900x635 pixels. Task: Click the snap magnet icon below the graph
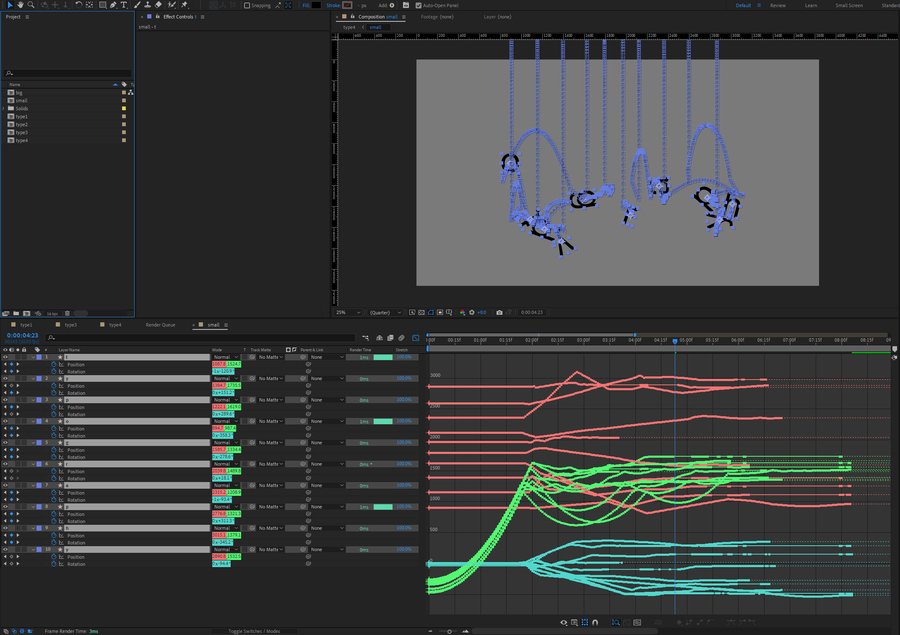click(x=596, y=623)
